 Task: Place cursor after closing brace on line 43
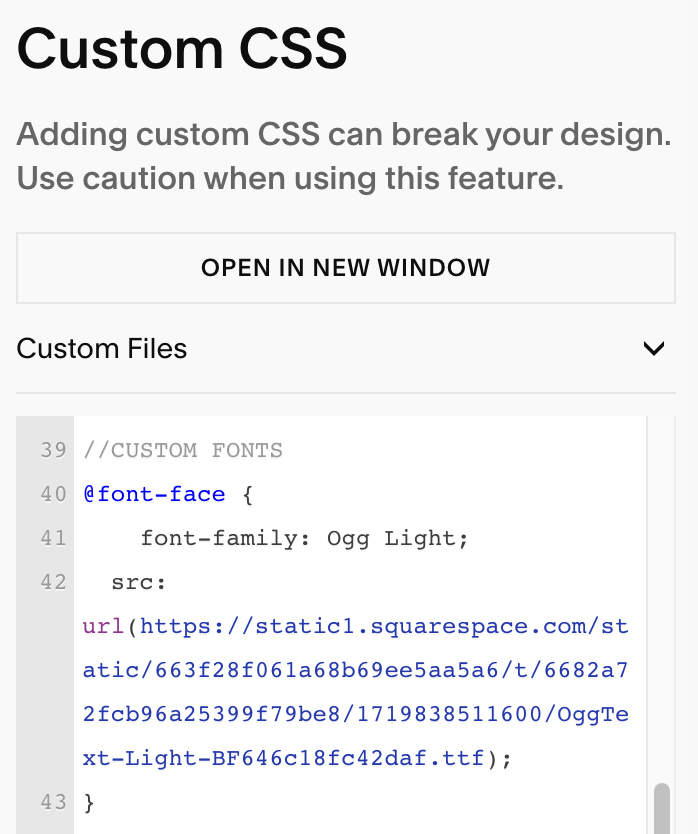click(x=96, y=802)
